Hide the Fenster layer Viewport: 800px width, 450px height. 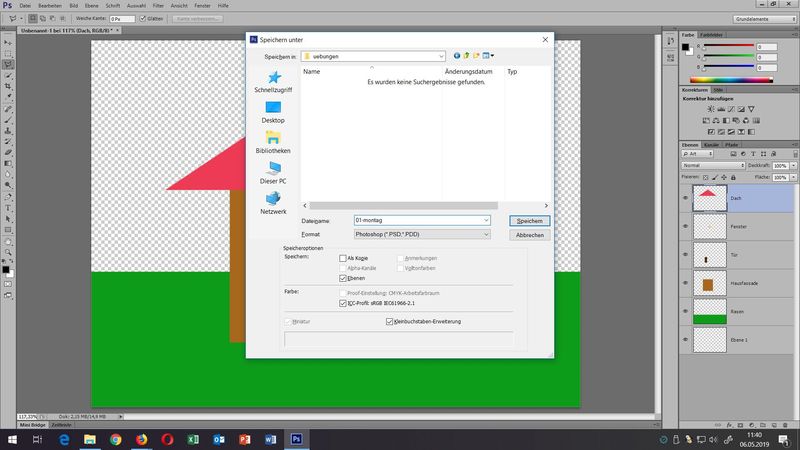tap(685, 226)
